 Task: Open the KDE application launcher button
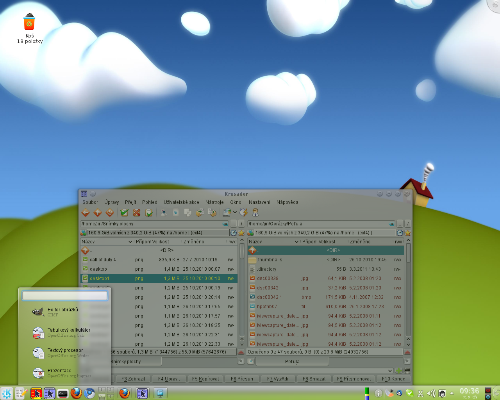[x=6, y=393]
